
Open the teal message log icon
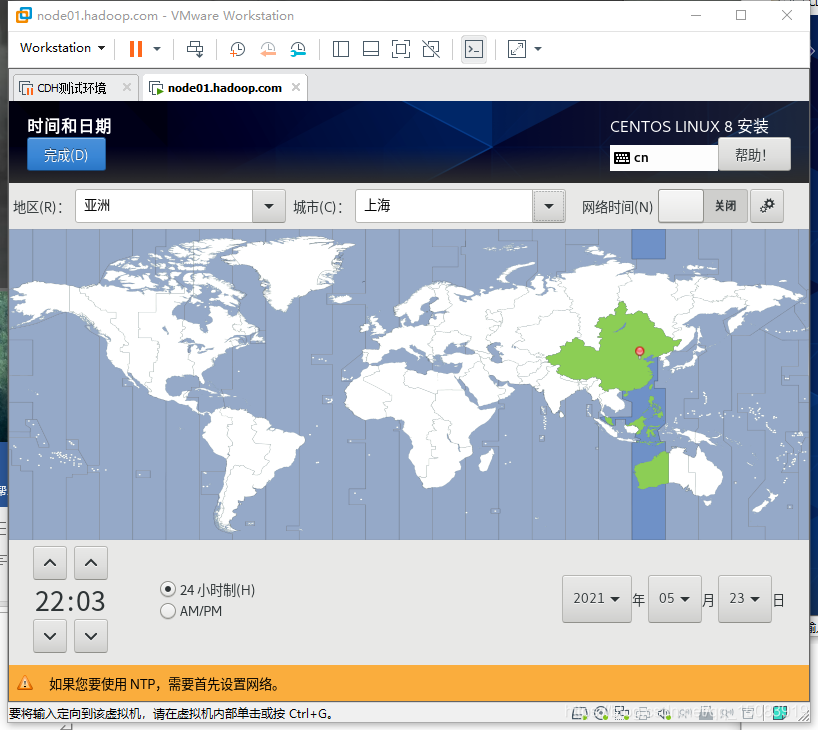click(780, 712)
